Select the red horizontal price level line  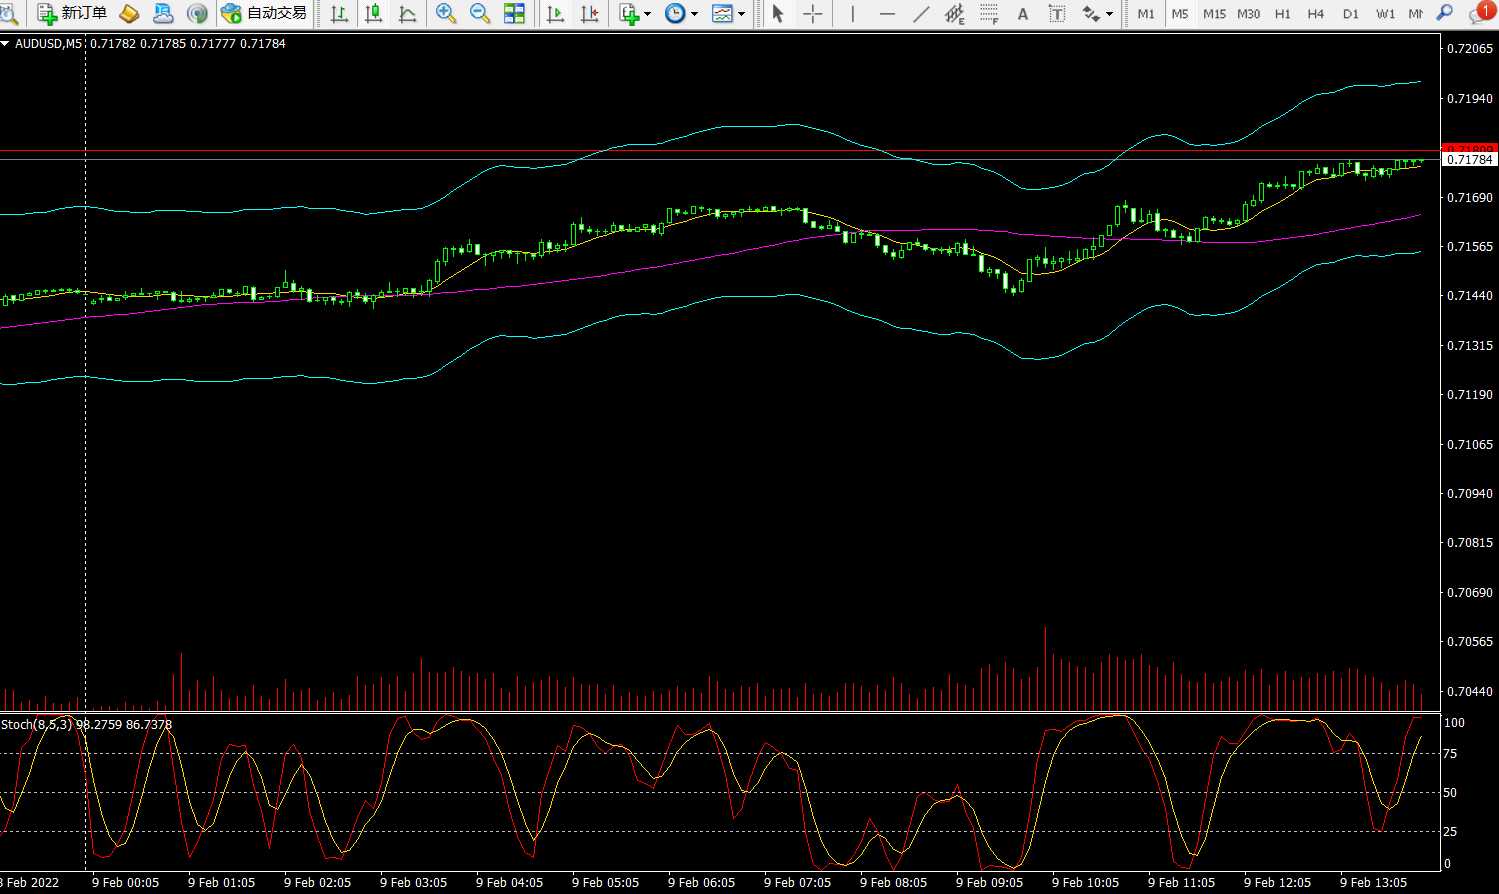coord(720,151)
